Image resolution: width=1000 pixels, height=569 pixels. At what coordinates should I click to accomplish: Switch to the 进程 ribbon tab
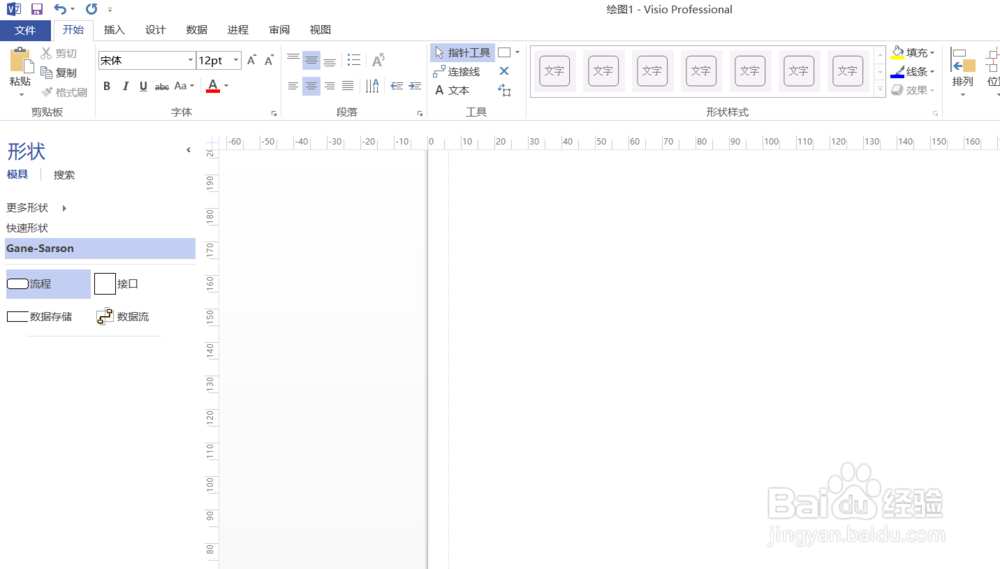238,30
